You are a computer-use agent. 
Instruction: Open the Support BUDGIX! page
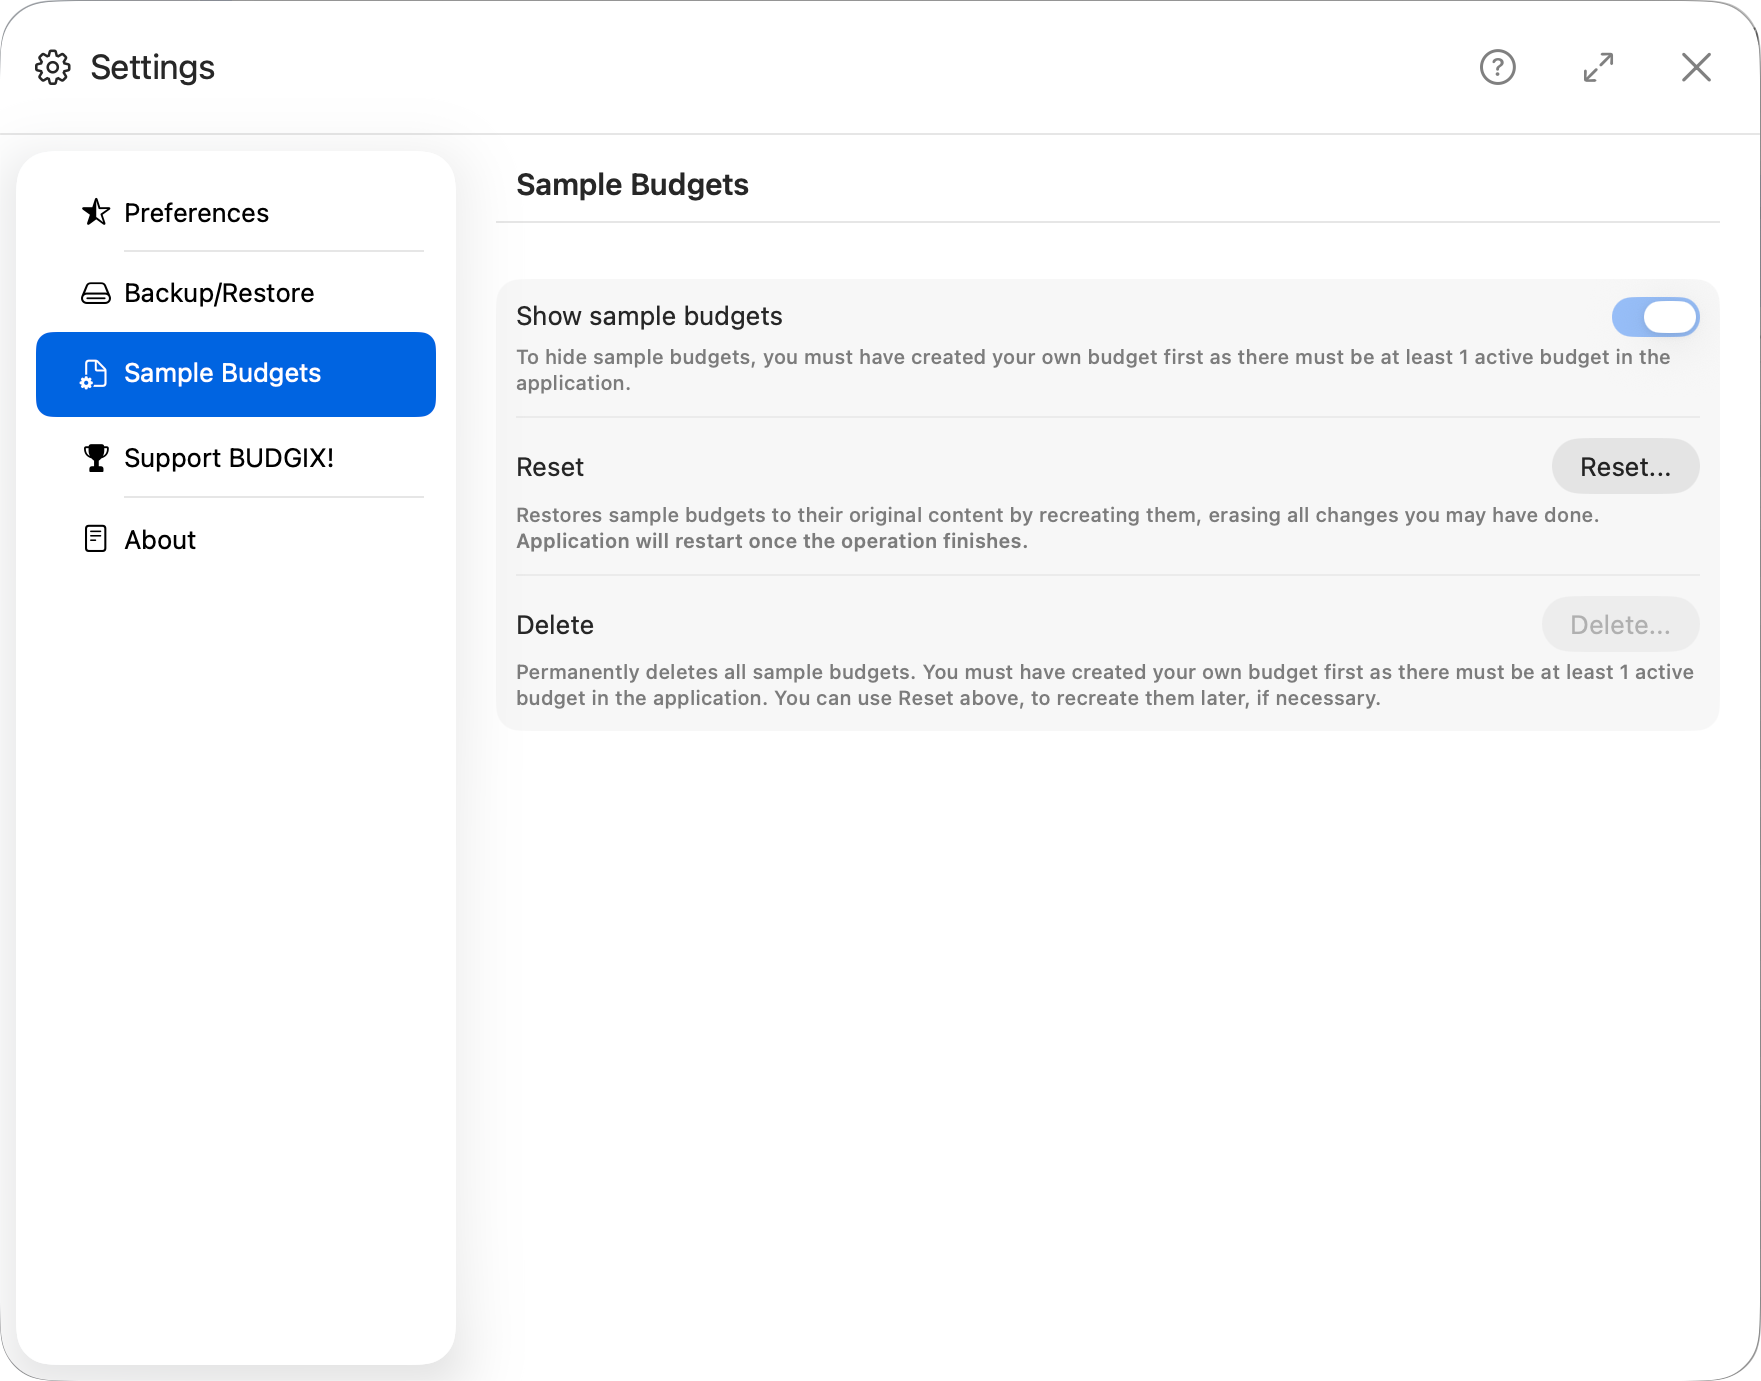229,458
